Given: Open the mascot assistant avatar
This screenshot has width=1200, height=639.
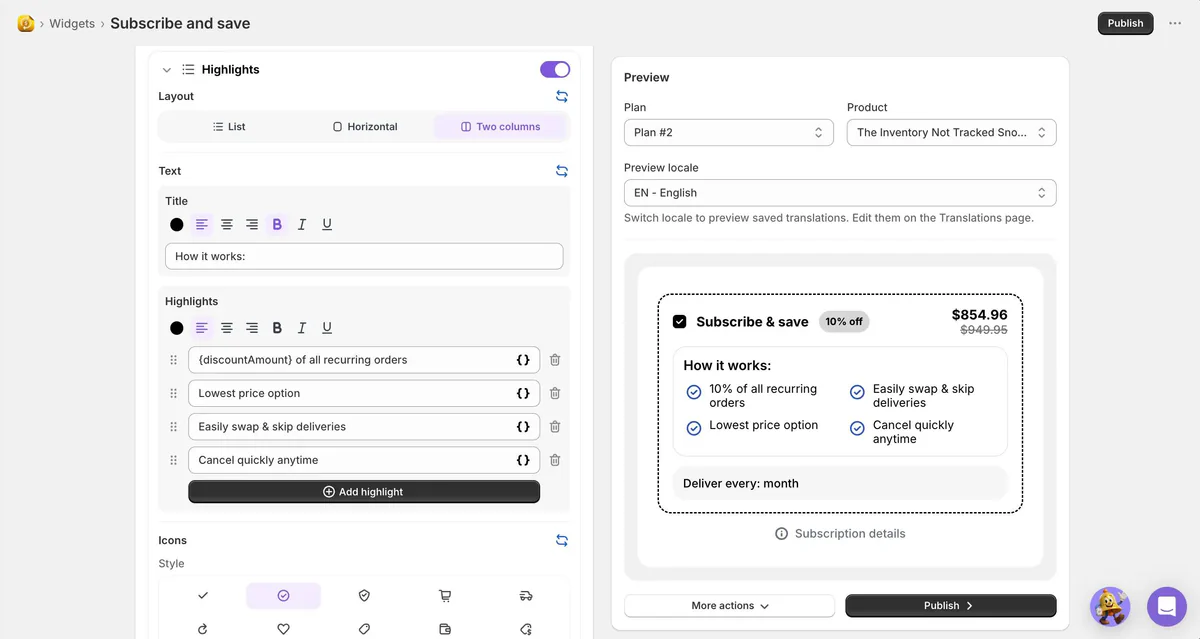Looking at the screenshot, I should point(1110,606).
